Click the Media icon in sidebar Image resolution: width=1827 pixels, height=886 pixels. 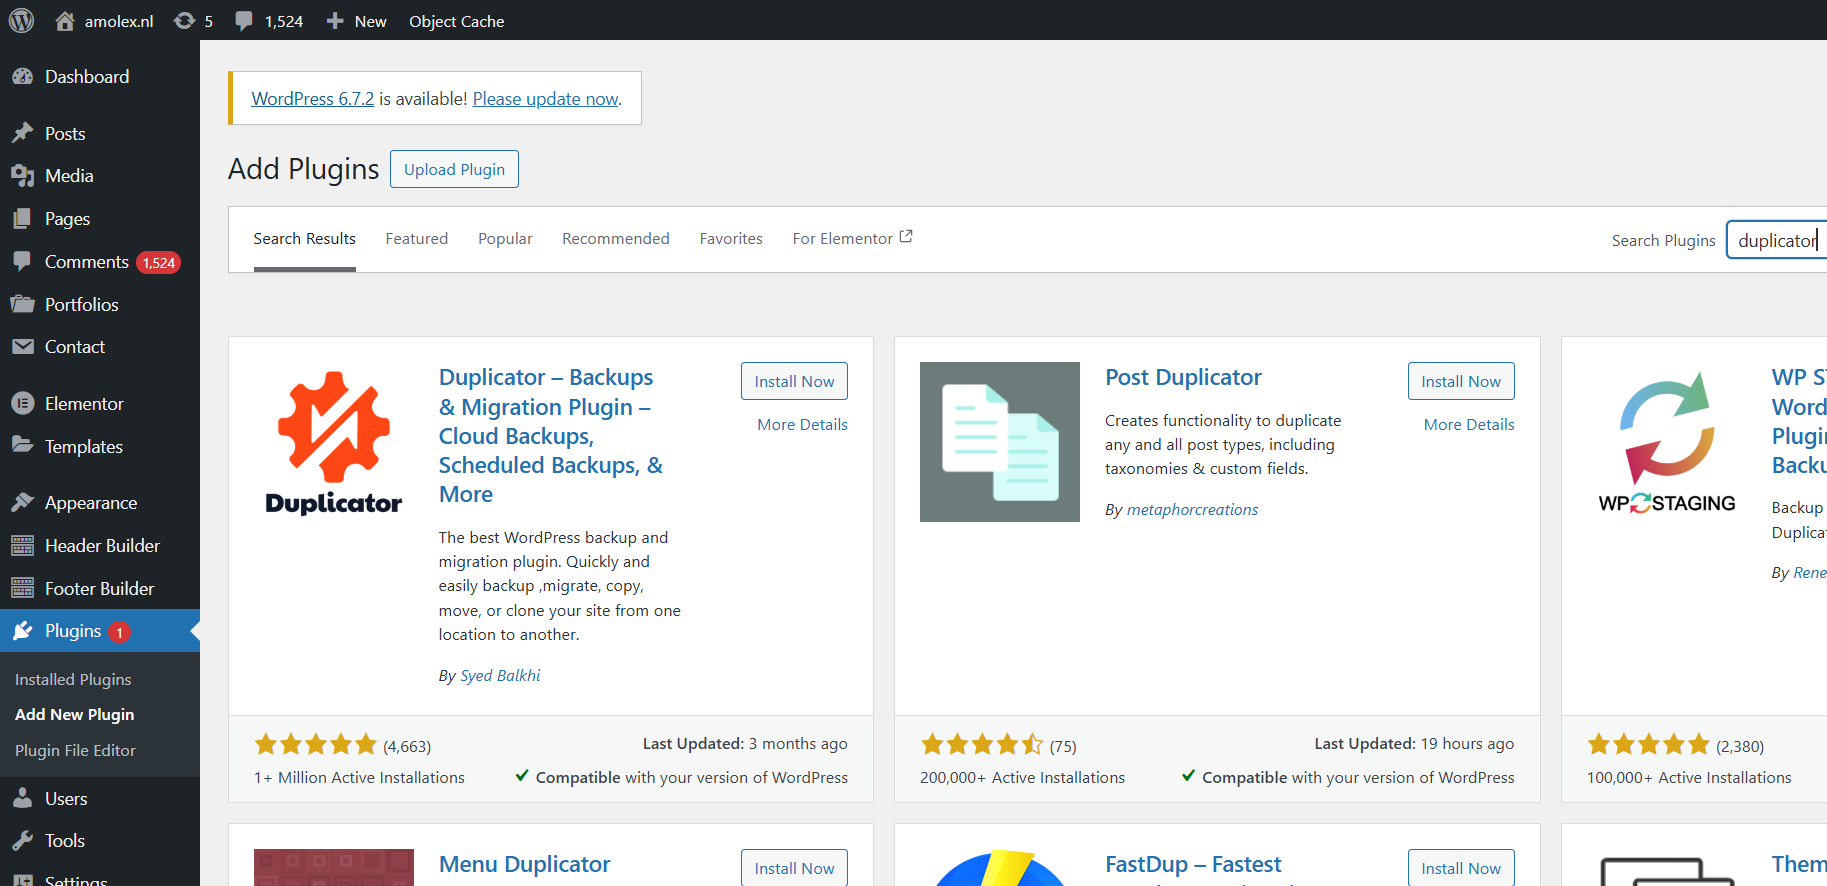coord(22,176)
